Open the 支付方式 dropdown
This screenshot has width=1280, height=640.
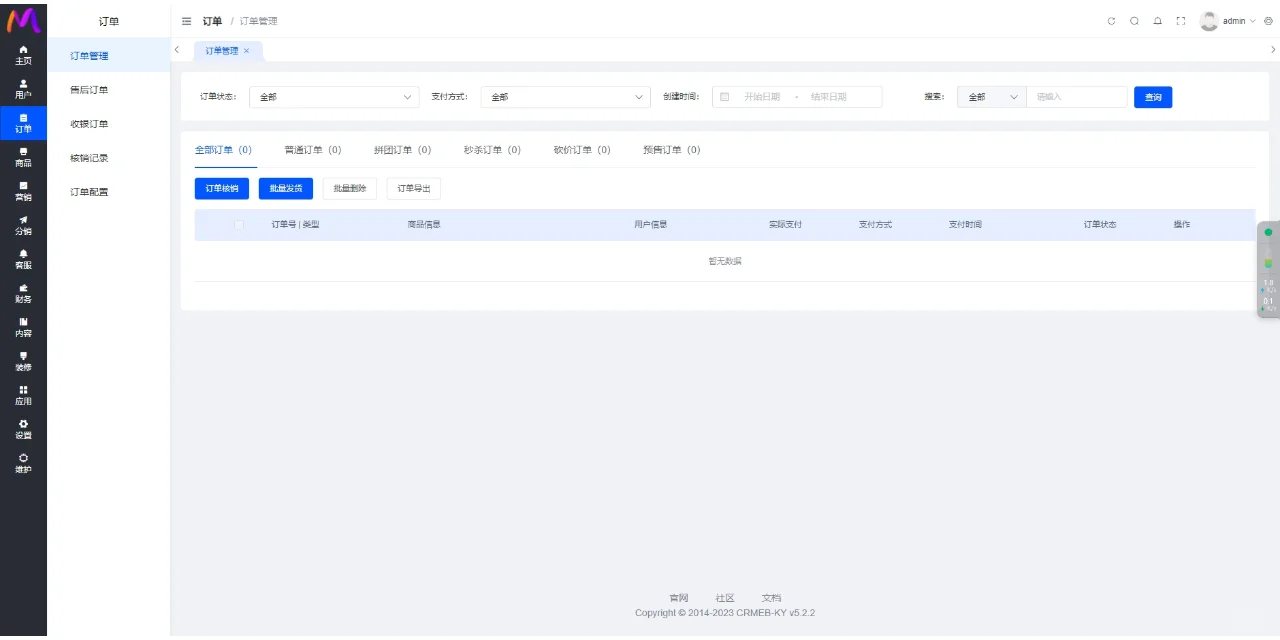565,97
